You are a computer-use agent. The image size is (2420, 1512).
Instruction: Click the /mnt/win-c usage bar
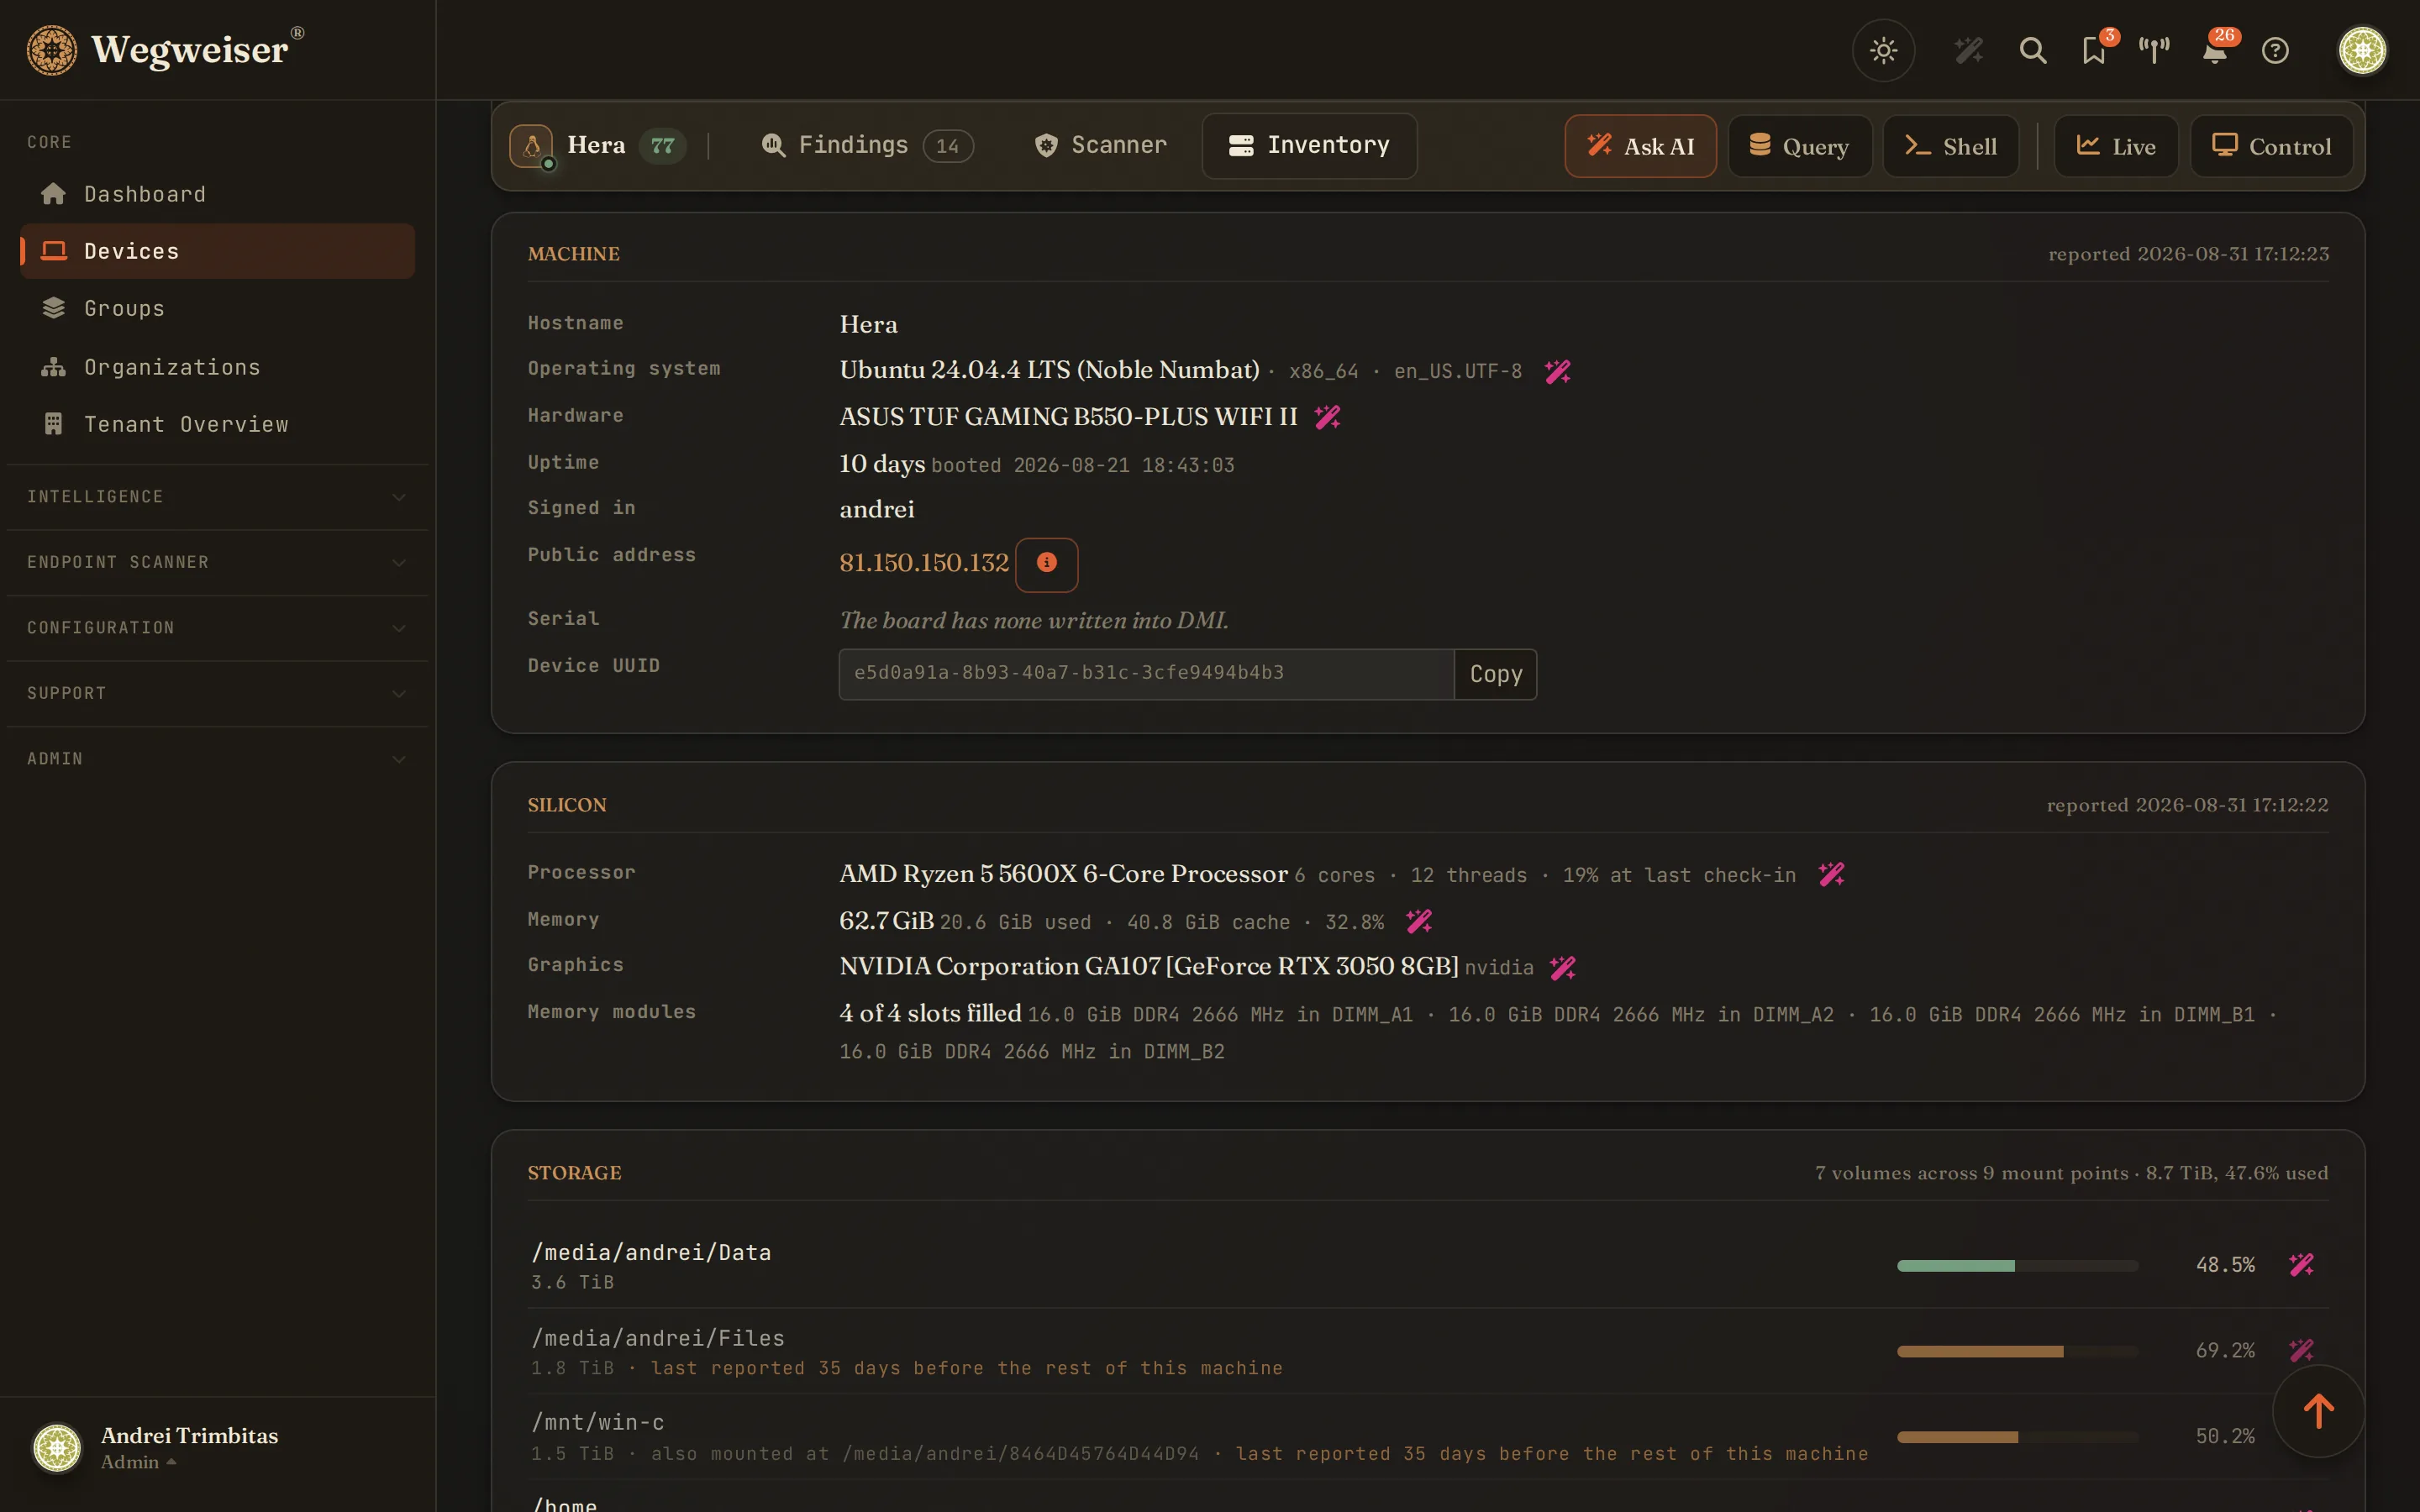point(2017,1437)
